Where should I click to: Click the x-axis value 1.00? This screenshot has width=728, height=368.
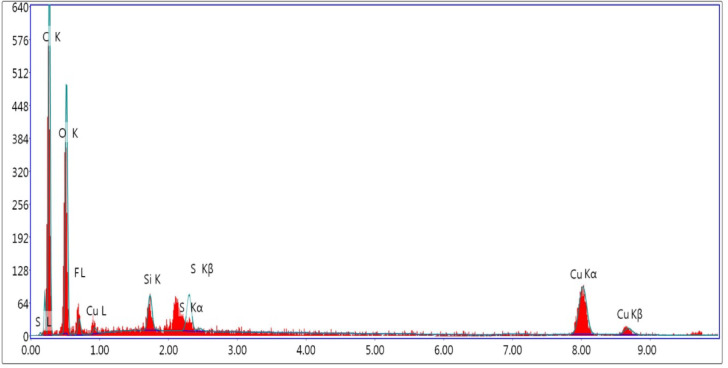click(x=99, y=350)
